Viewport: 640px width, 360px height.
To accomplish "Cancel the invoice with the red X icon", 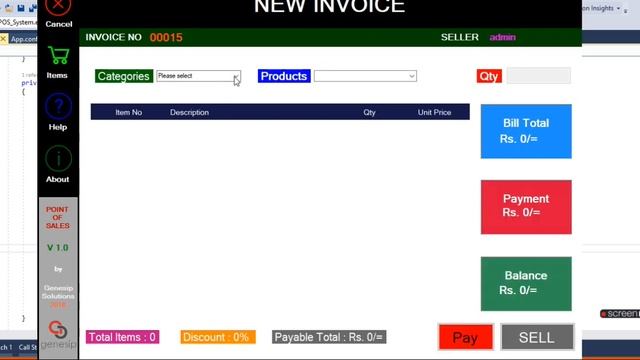I will coord(58,7).
